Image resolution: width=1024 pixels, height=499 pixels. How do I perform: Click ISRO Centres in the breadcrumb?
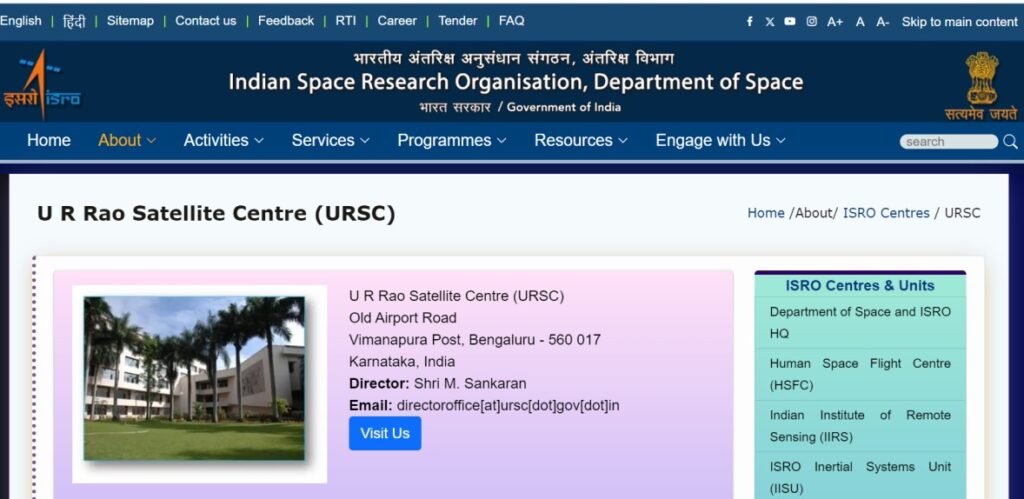(x=886, y=213)
